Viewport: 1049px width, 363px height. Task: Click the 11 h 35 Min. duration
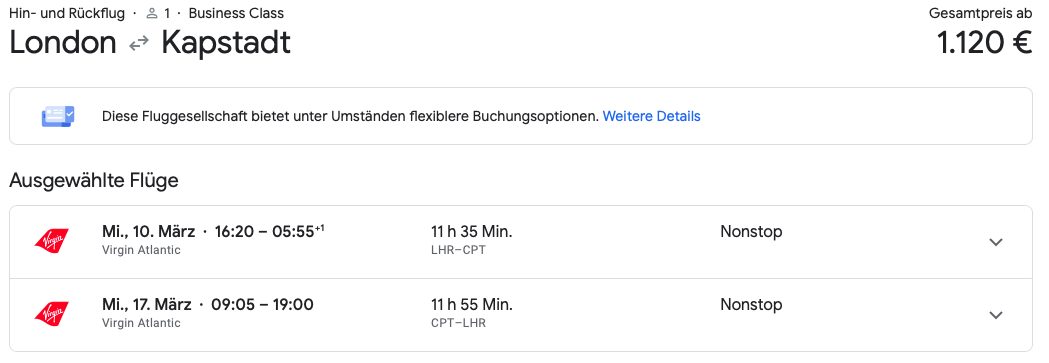(x=472, y=232)
